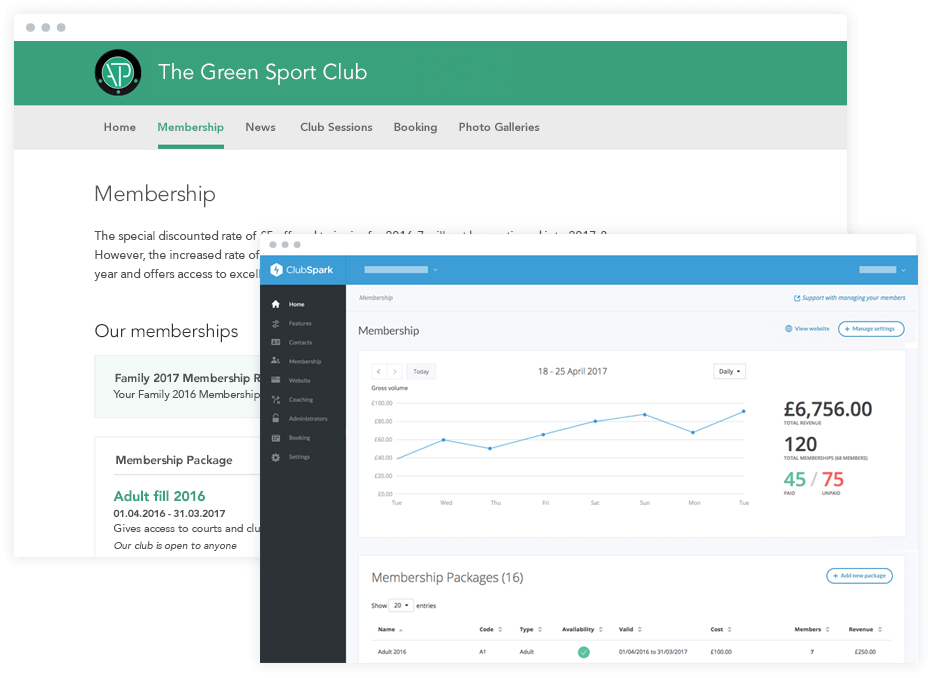Screen dimensions: 933x678
Task: Click the Booking calendar icon
Action: (276, 437)
